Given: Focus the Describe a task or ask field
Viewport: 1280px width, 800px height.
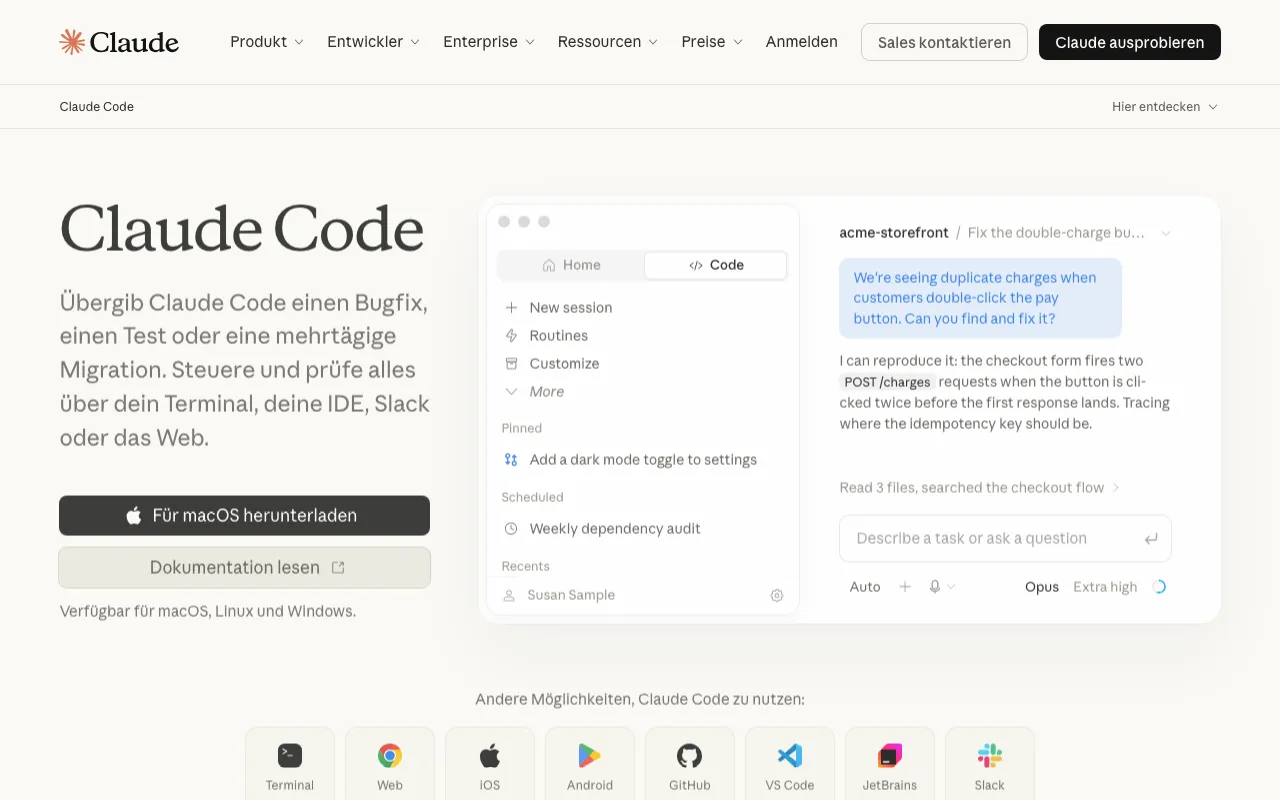Looking at the screenshot, I should (x=1005, y=538).
